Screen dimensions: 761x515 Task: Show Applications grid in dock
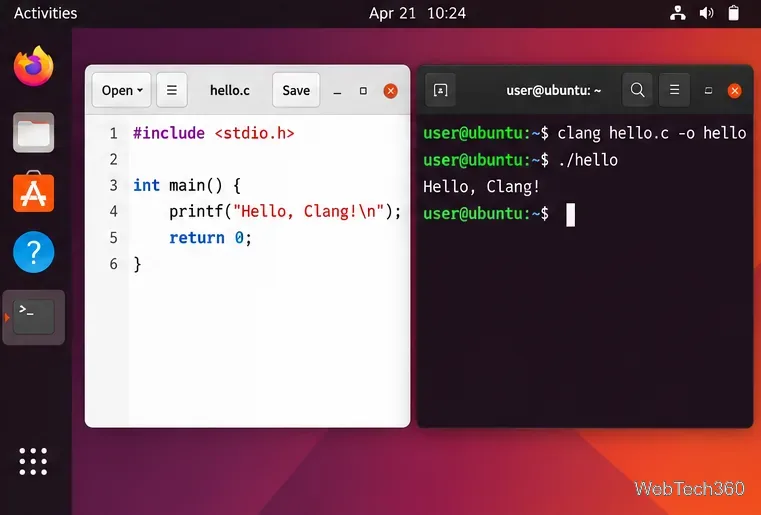[x=33, y=461]
